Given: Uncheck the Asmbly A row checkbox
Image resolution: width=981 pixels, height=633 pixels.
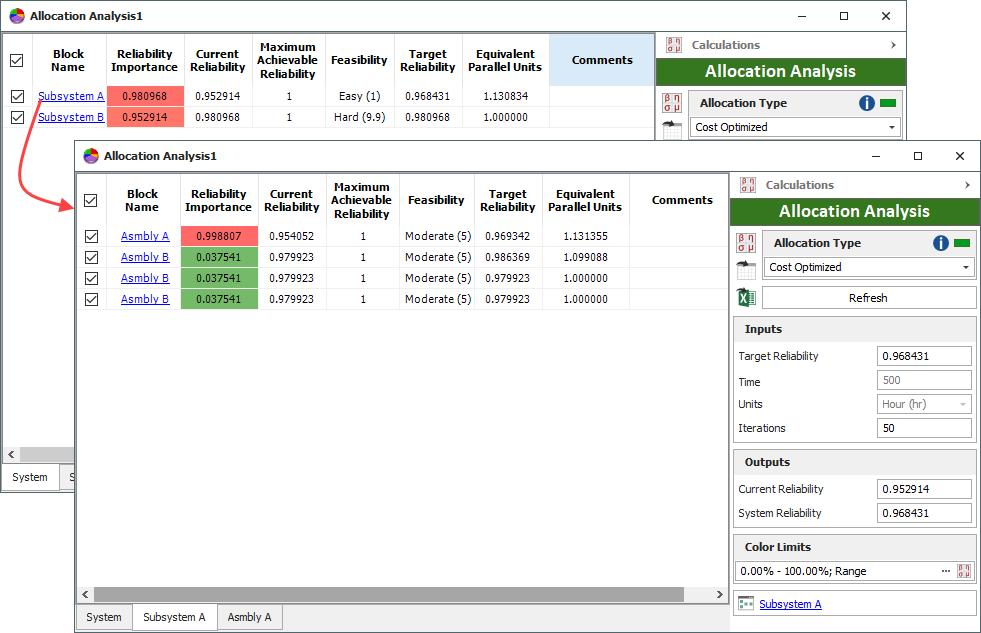Looking at the screenshot, I should [92, 237].
